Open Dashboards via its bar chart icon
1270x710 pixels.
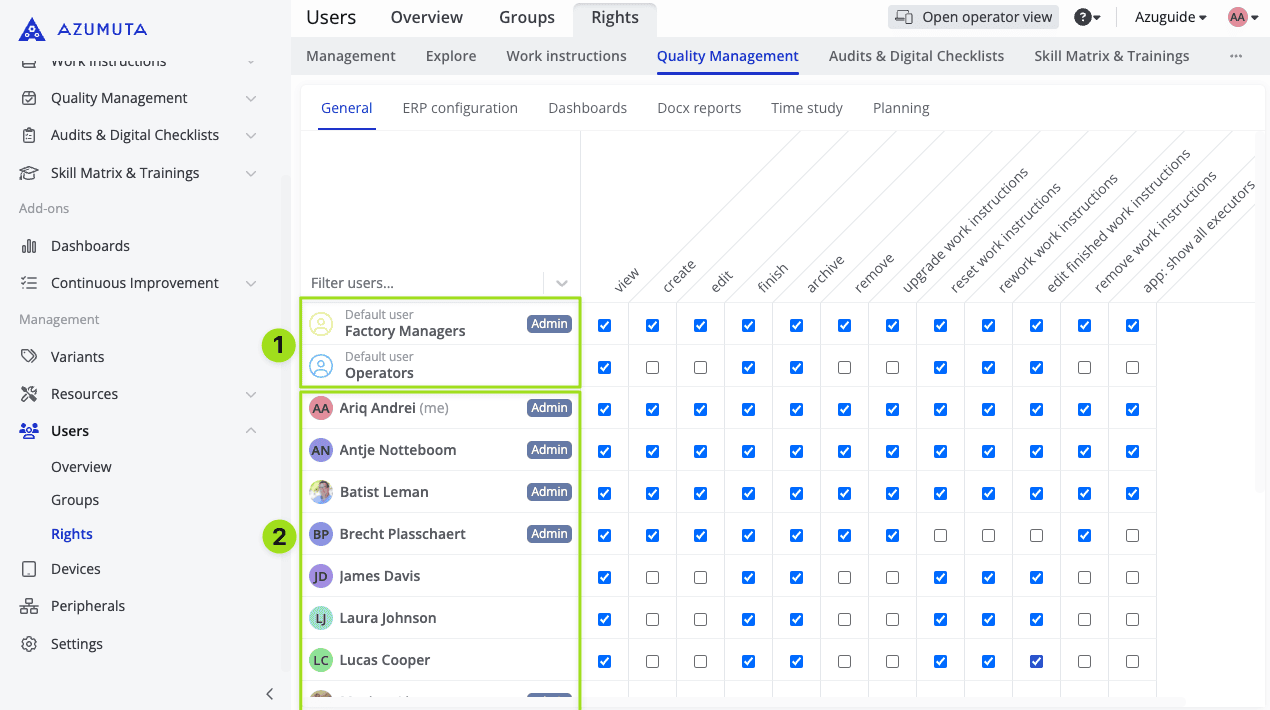pos(30,246)
